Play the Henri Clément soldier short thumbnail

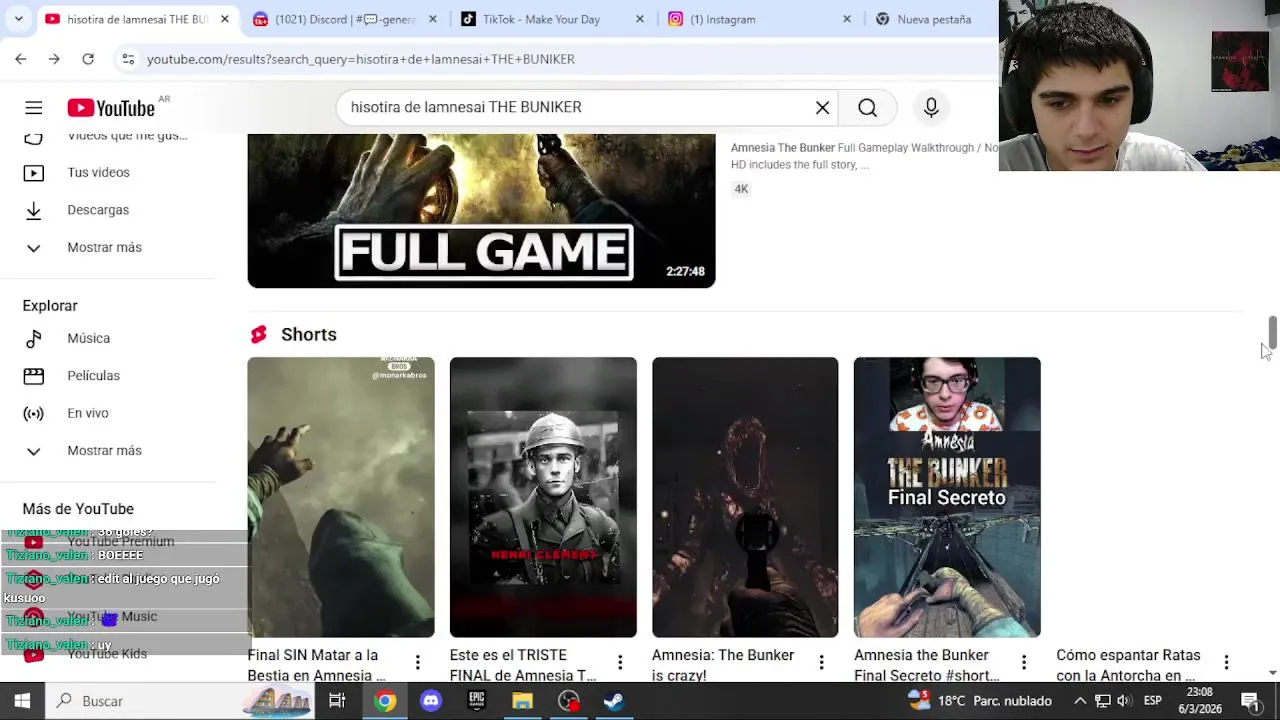click(543, 497)
